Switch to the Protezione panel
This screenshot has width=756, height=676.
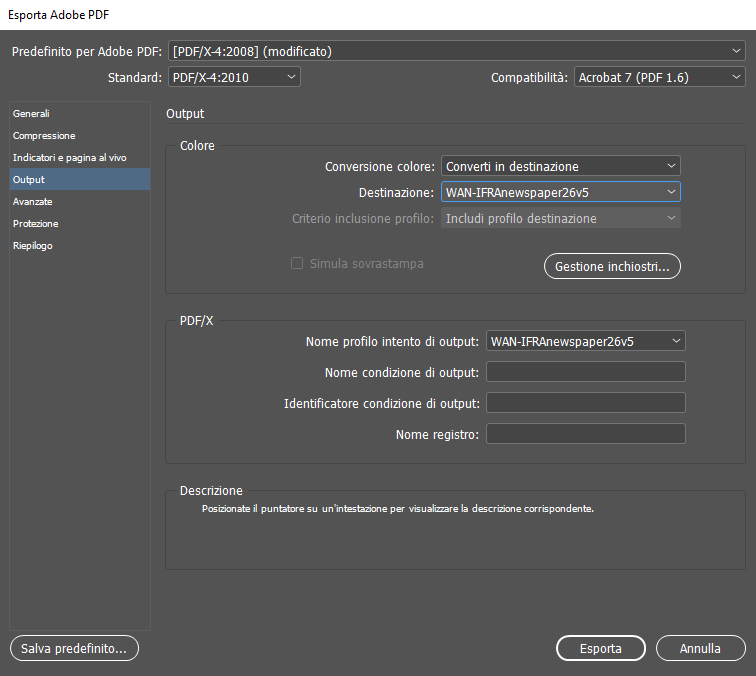[x=80, y=224]
